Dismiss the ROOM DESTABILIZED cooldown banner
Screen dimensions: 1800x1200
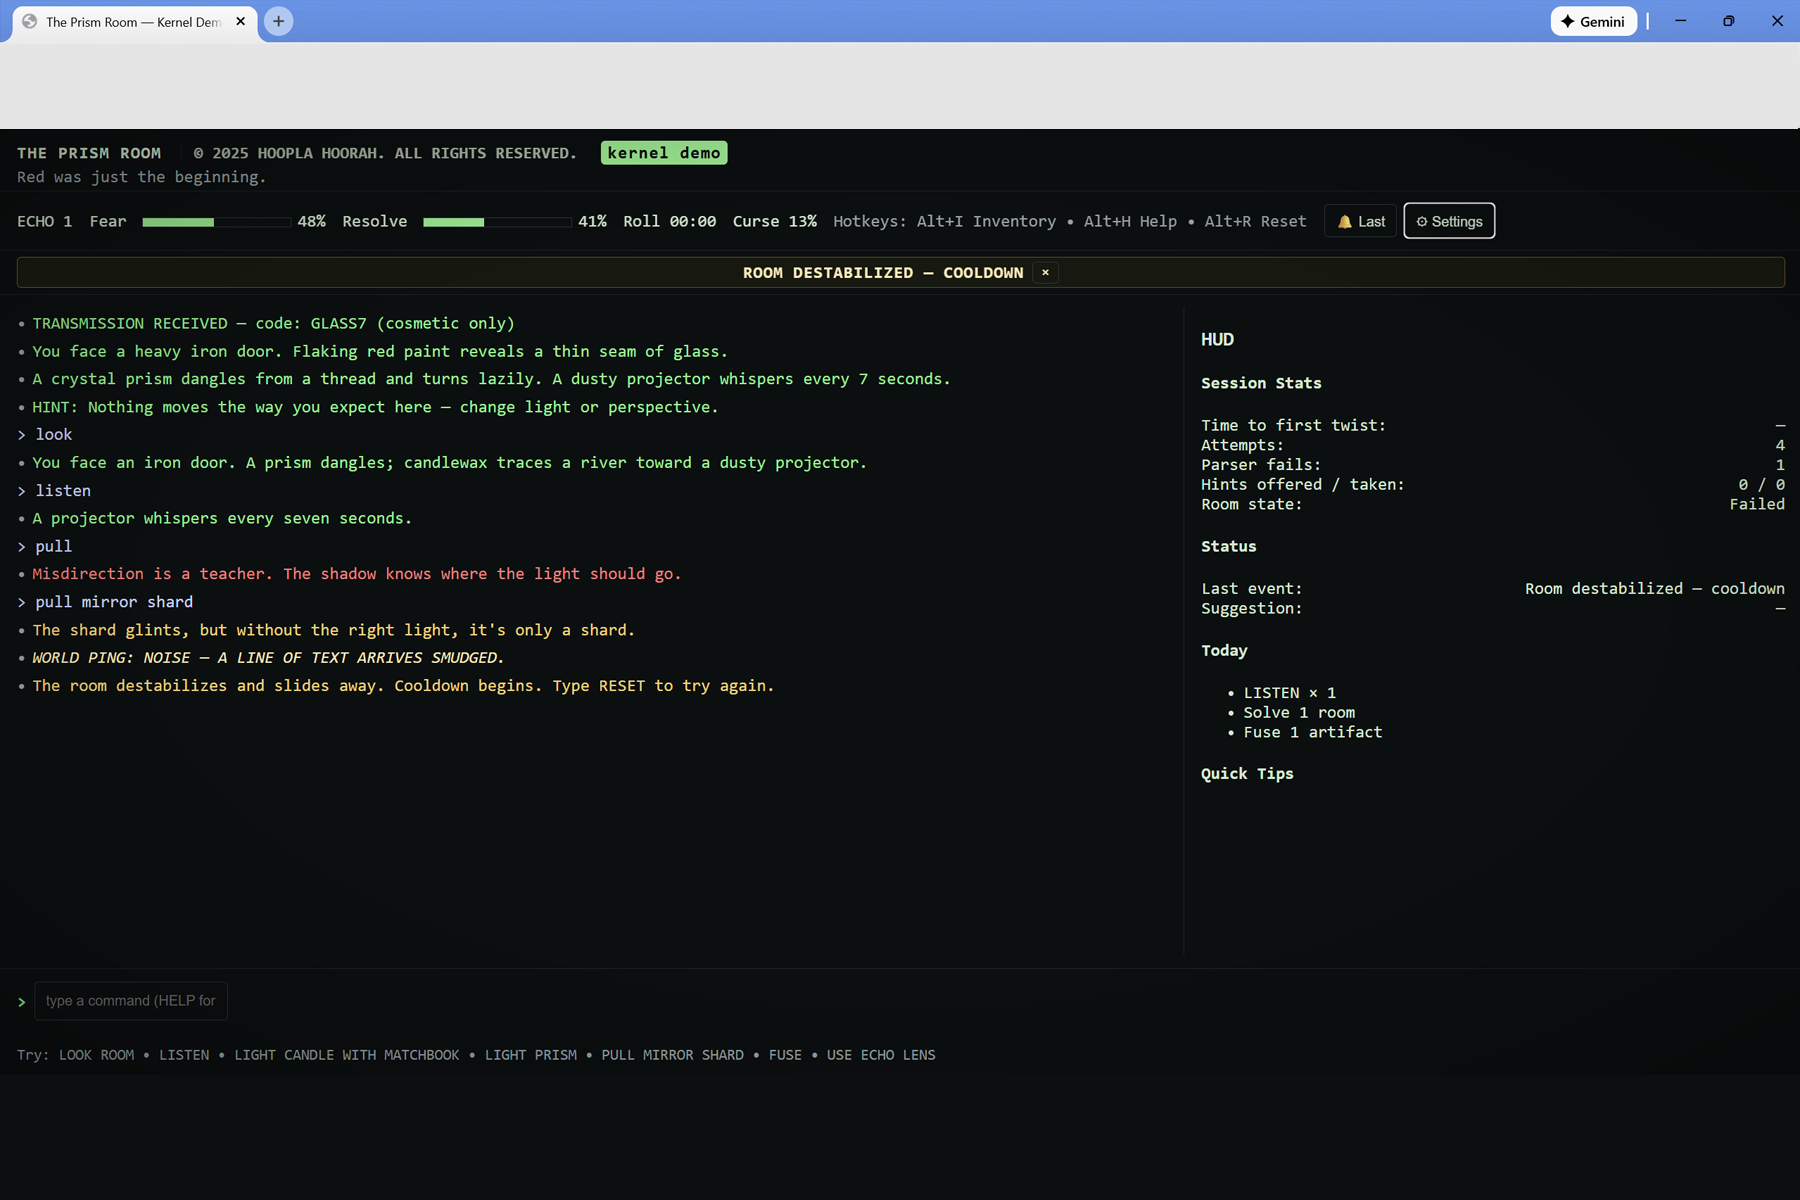click(x=1045, y=272)
